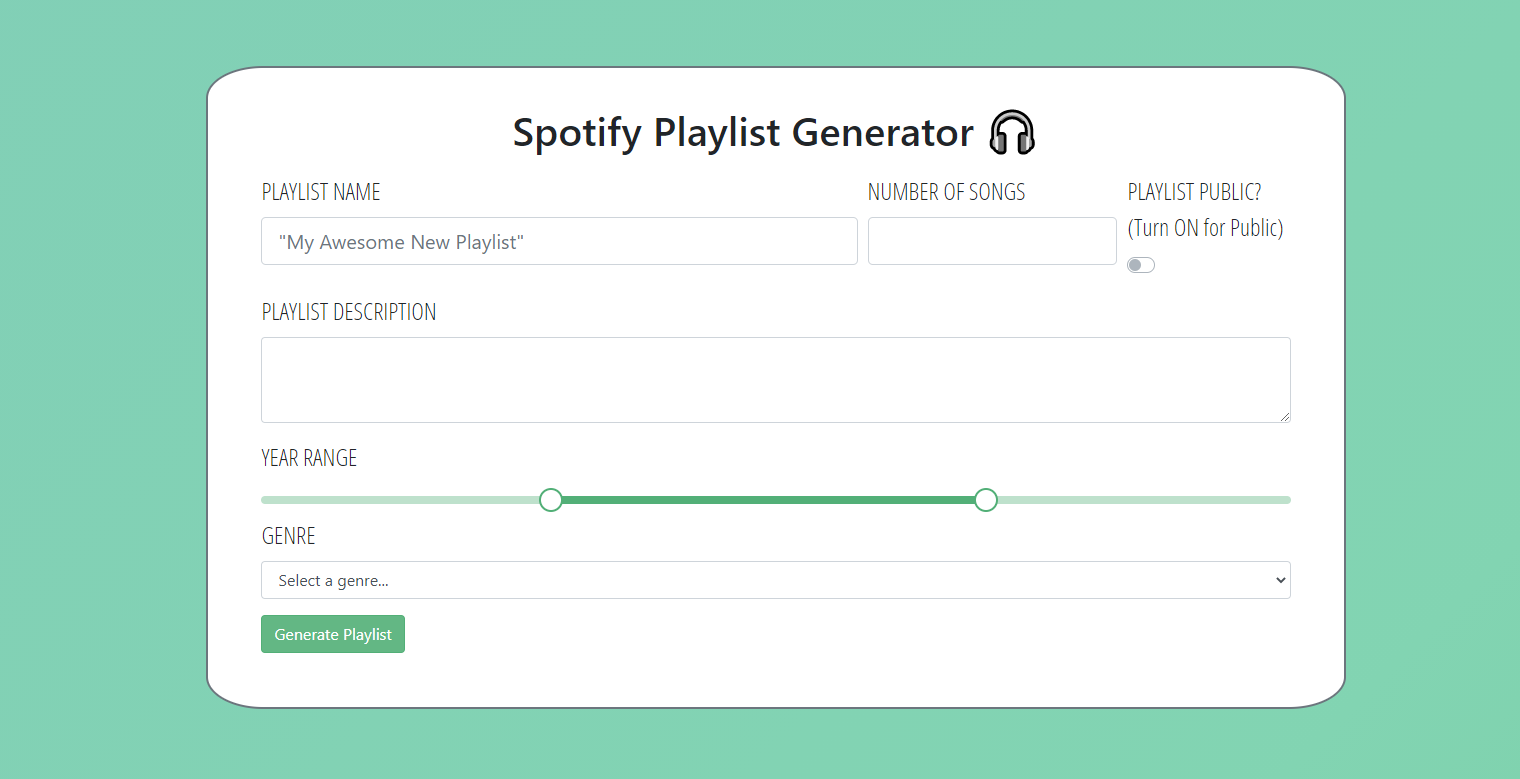Click inside the Playlist Name field
Image resolution: width=1520 pixels, height=779 pixels.
coord(558,241)
